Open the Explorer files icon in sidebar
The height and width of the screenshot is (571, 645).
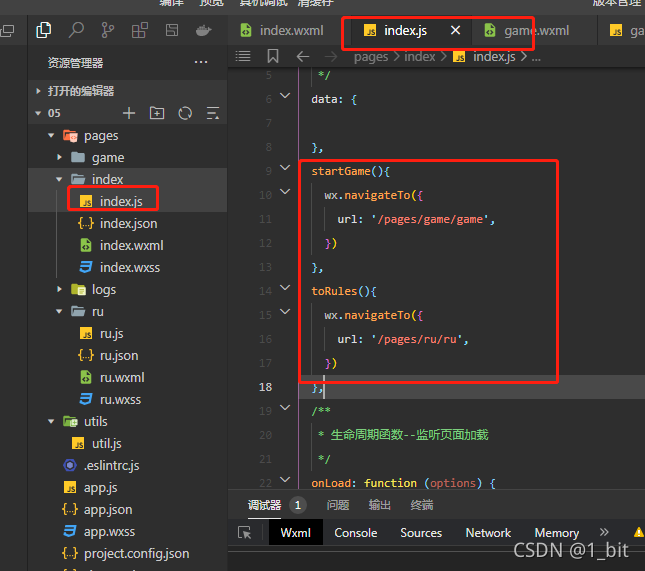tap(44, 30)
